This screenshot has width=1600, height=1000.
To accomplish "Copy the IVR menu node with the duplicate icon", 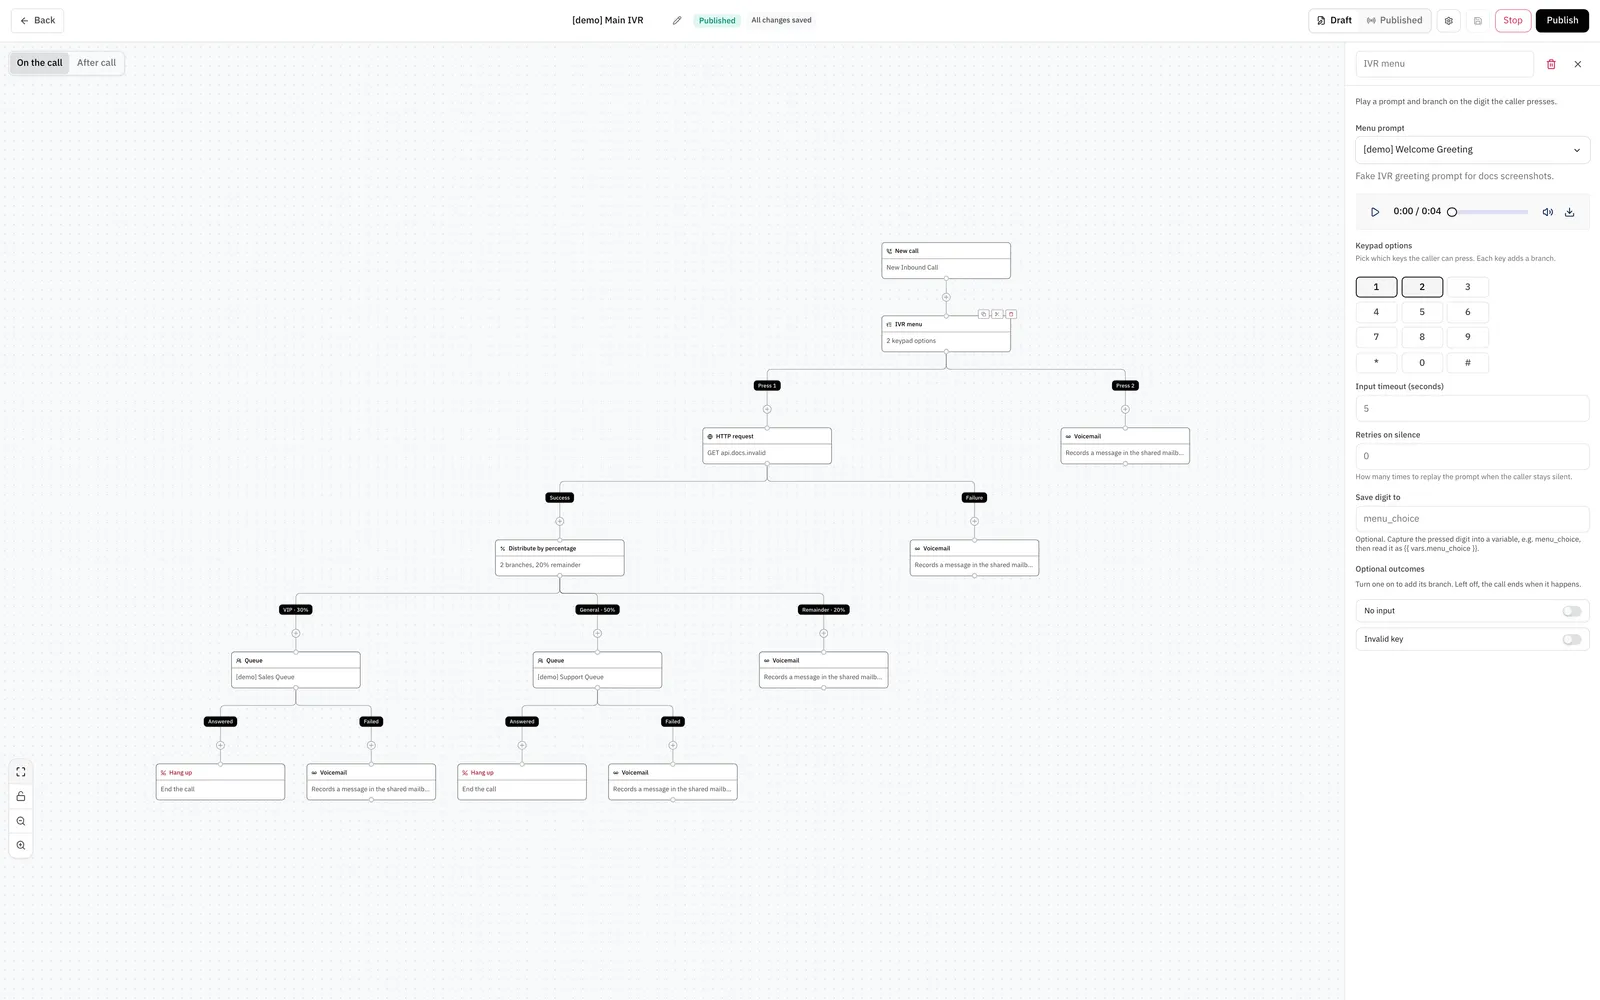I will pos(984,314).
